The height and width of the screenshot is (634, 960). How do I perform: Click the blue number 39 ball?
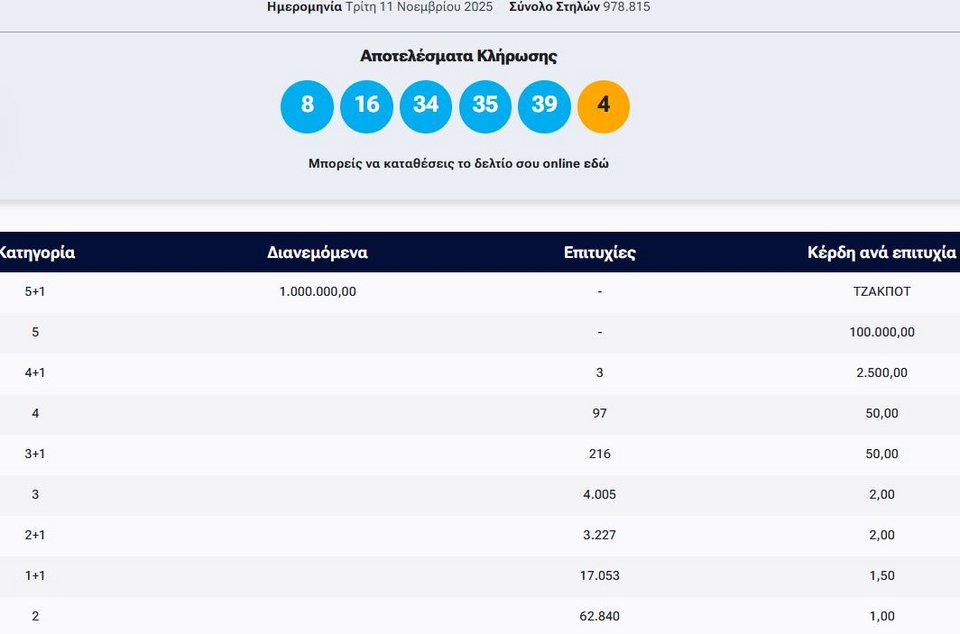click(544, 107)
